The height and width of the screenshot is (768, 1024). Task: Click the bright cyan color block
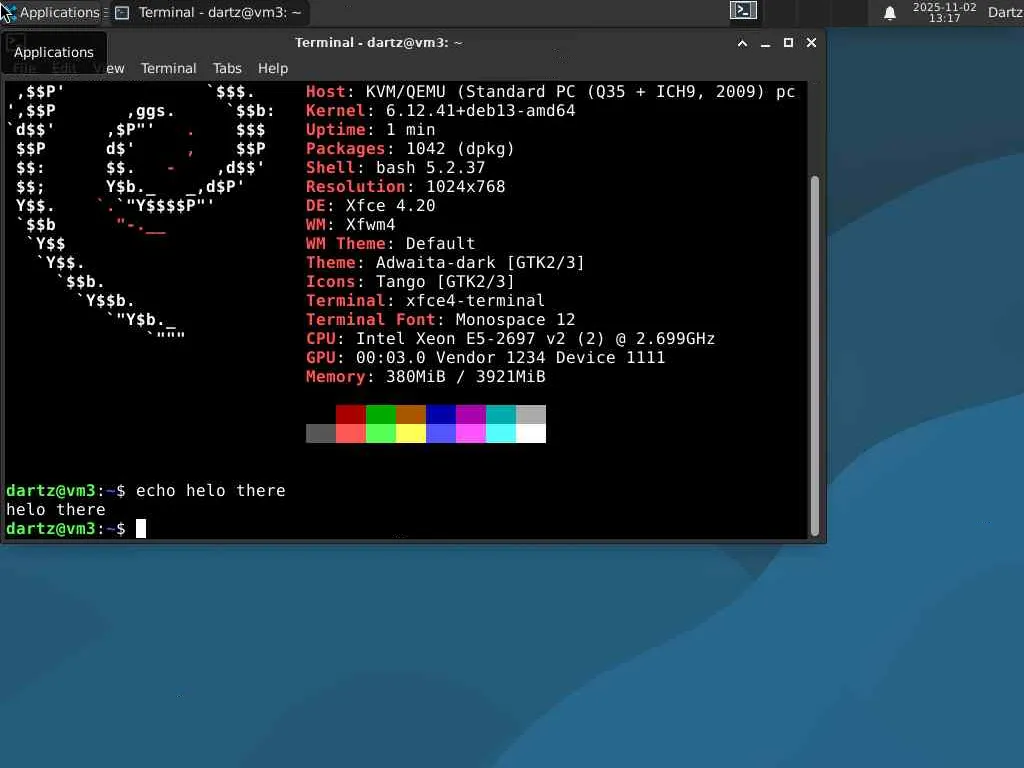tap(501, 433)
